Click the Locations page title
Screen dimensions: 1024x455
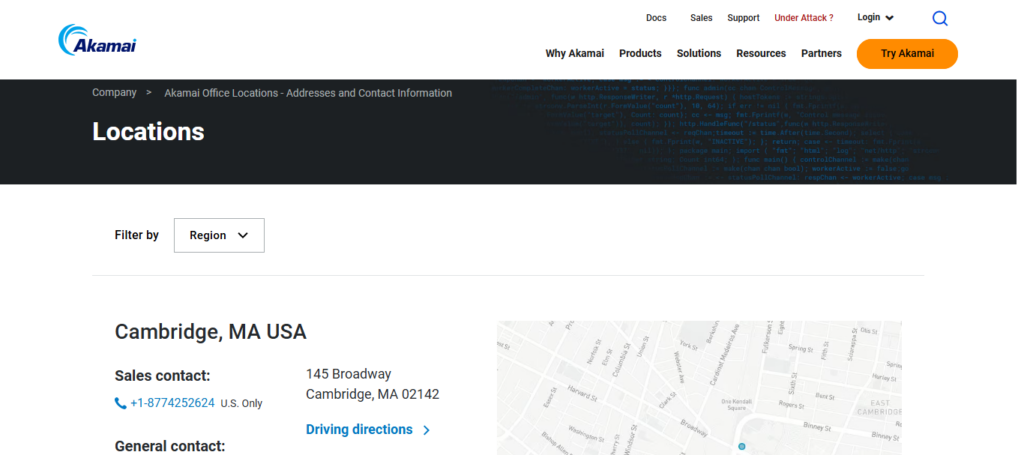tap(148, 132)
